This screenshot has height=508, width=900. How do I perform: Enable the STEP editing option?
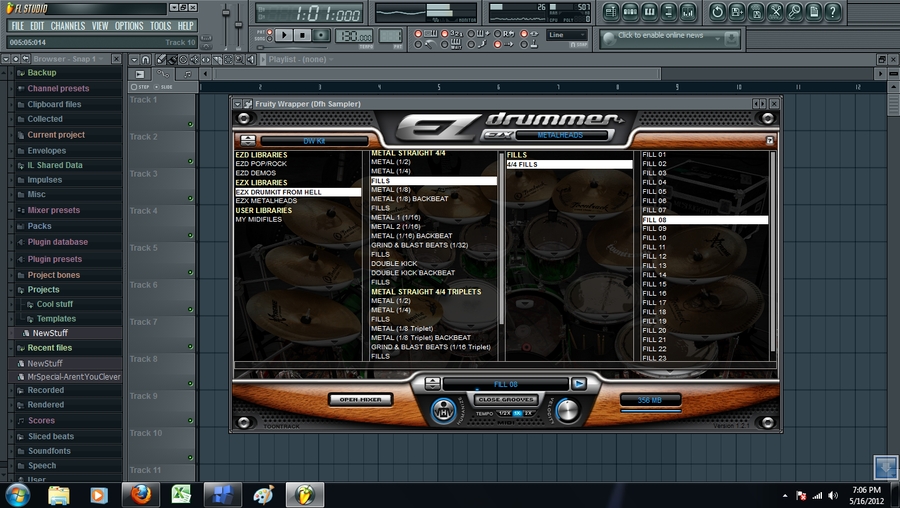(x=135, y=87)
